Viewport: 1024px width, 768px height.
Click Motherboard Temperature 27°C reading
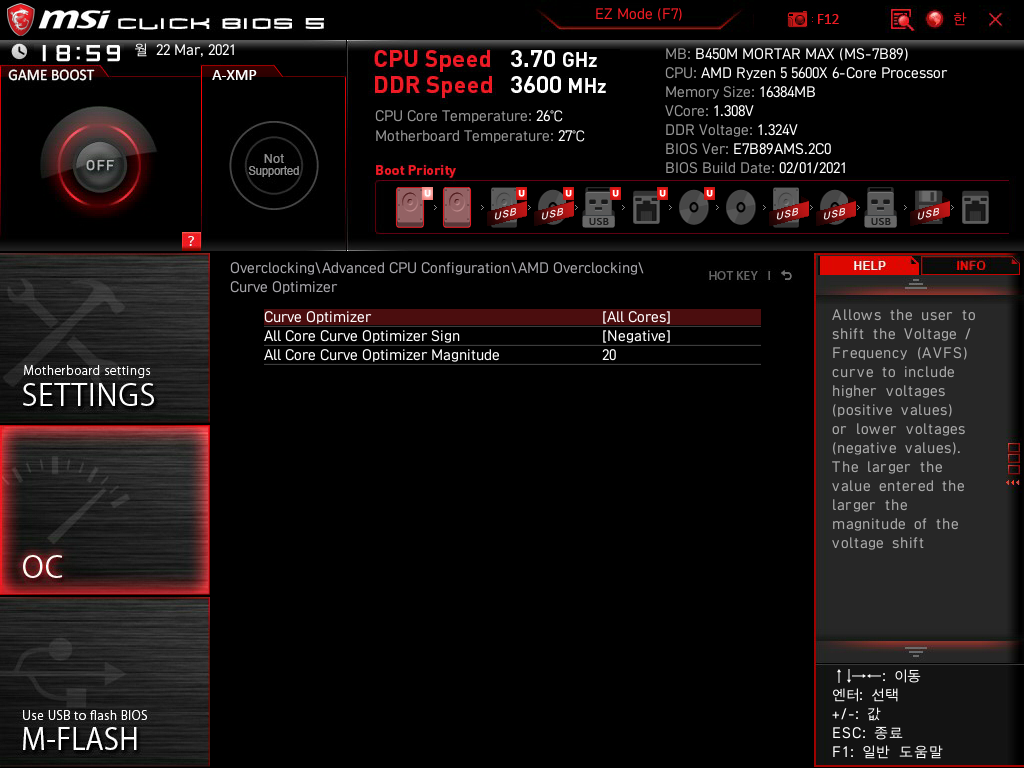pos(479,136)
